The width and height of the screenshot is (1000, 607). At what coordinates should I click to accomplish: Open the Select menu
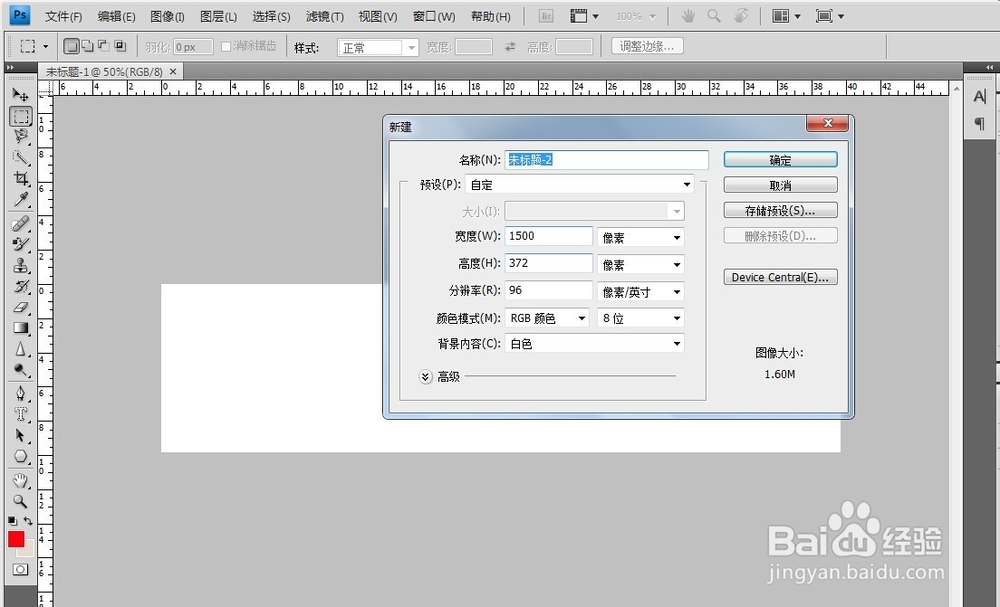[271, 17]
